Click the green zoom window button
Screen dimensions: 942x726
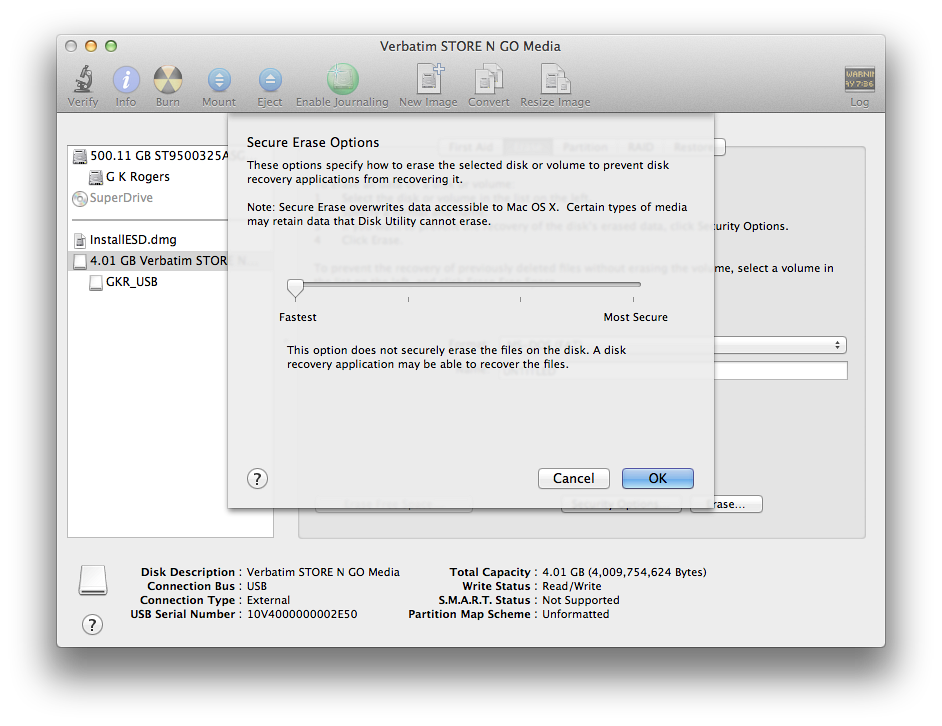pyautogui.click(x=111, y=46)
